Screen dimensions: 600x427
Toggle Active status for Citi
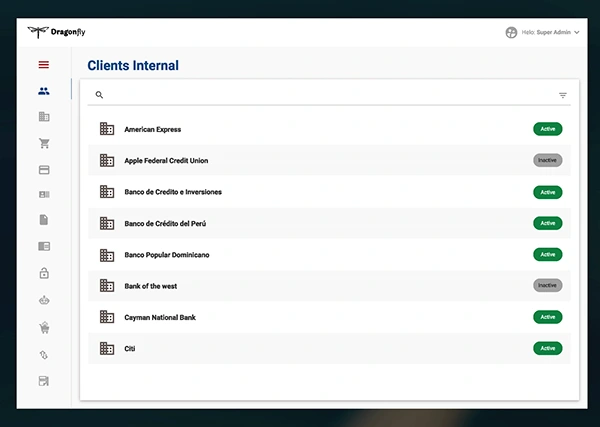click(548, 348)
